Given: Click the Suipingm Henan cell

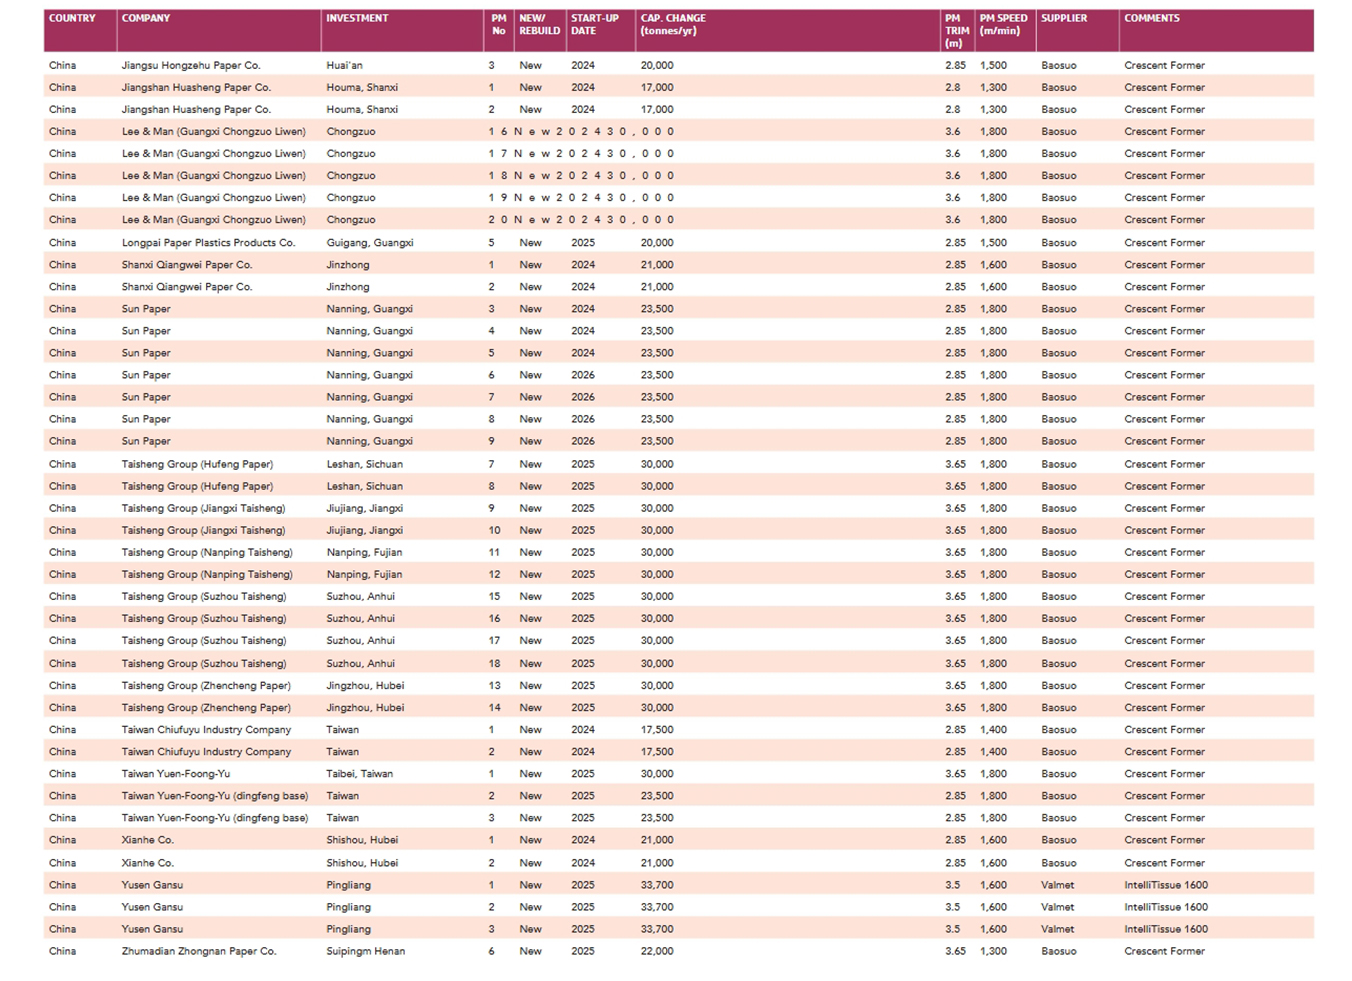Looking at the screenshot, I should 366,951.
